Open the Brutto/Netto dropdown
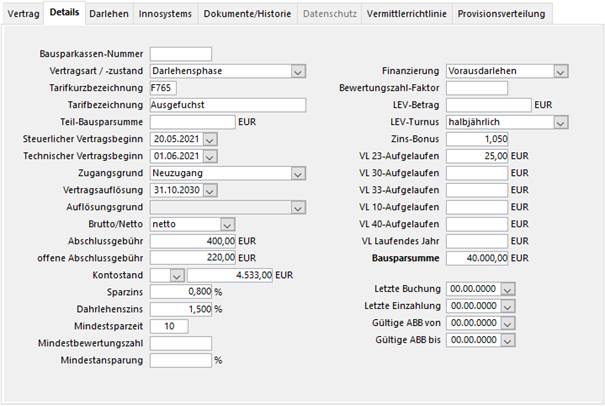 click(x=227, y=224)
